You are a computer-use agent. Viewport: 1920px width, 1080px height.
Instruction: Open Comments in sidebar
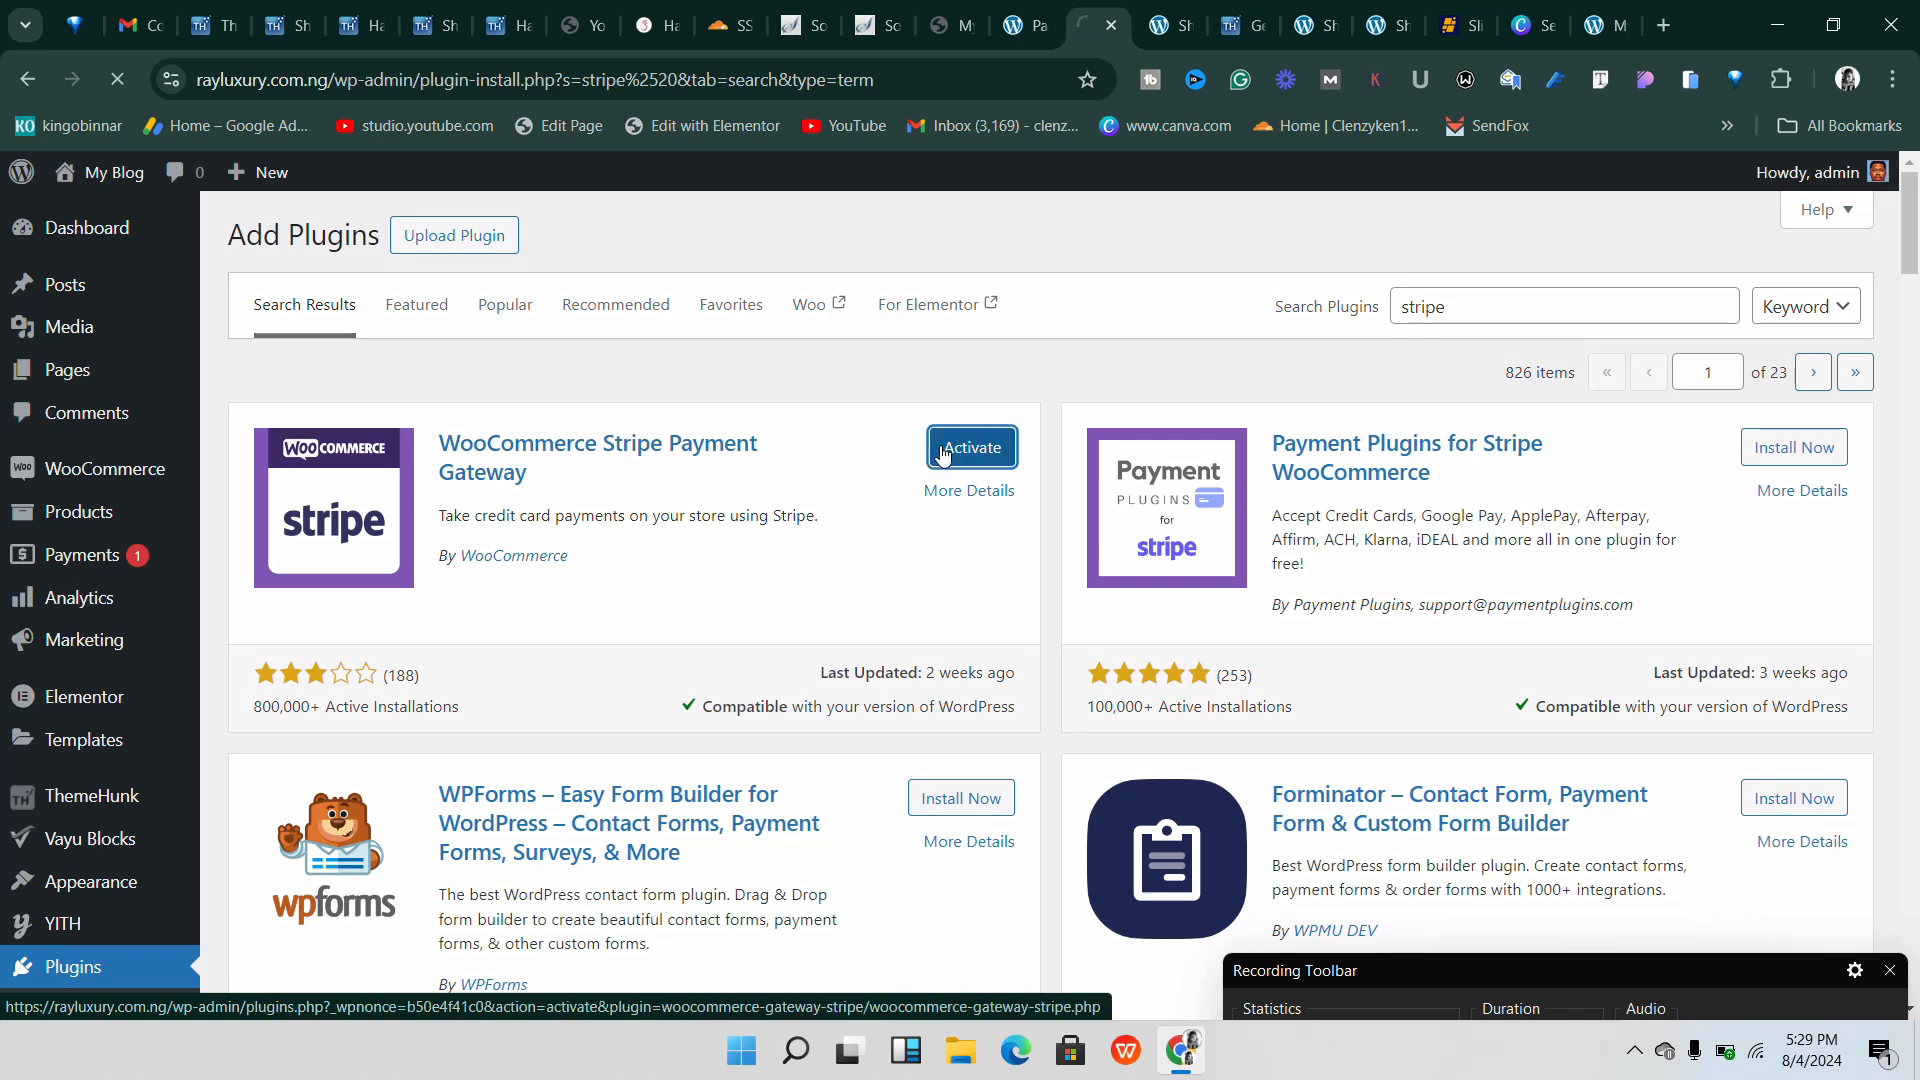(86, 413)
